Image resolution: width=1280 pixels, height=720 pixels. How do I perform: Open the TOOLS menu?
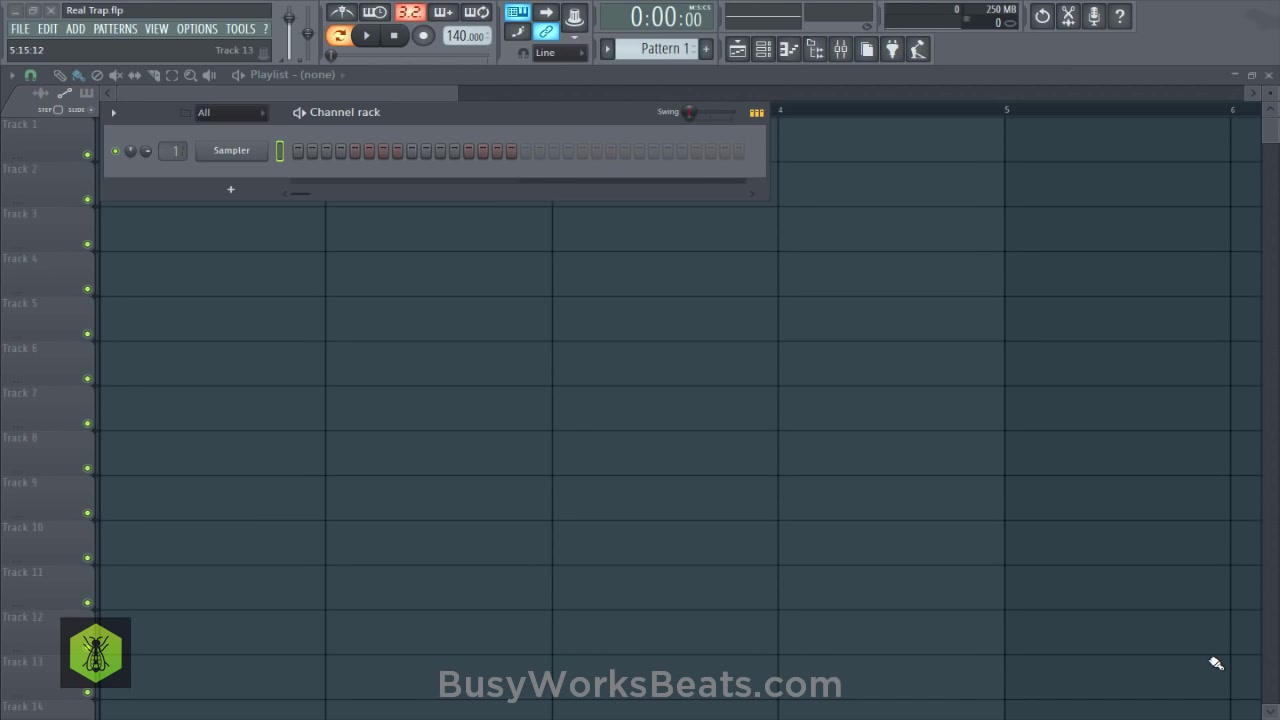coord(241,29)
